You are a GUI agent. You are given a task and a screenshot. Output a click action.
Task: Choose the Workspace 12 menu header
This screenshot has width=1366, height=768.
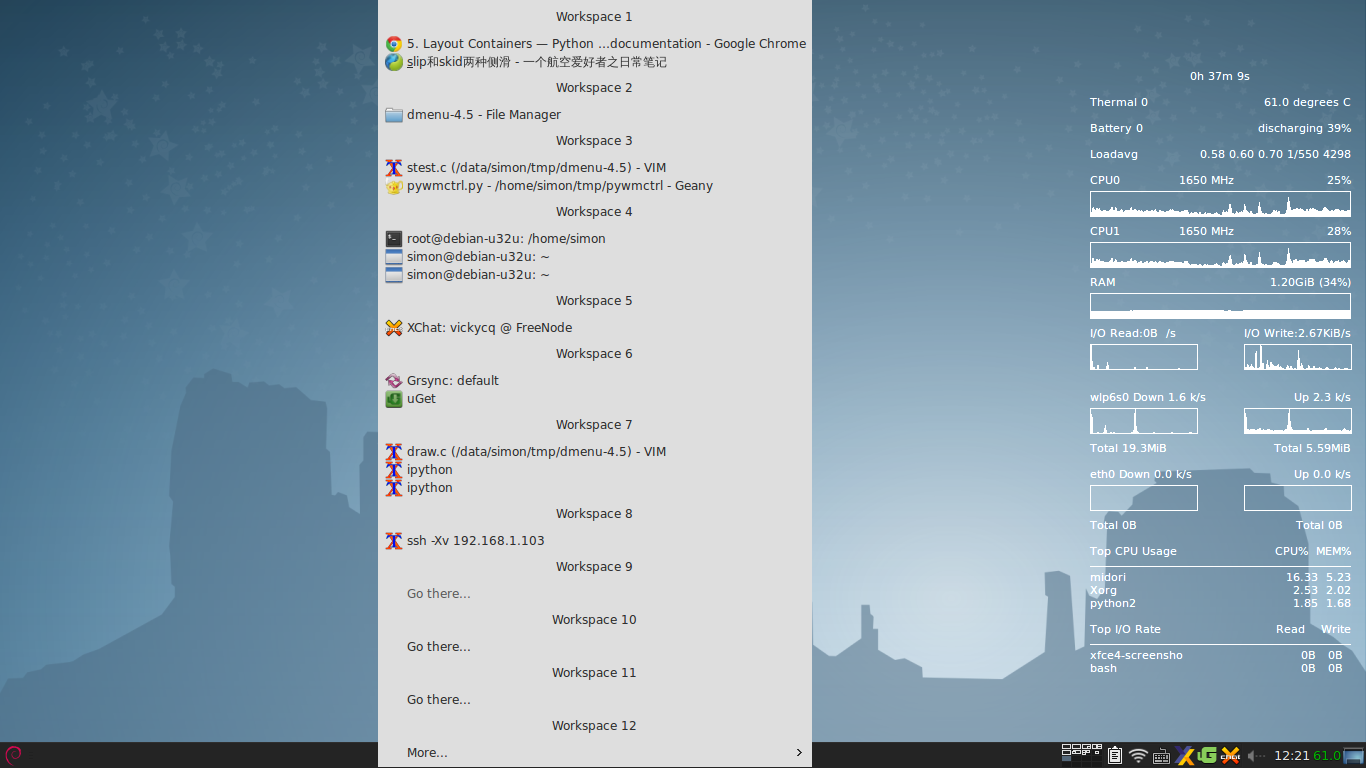[594, 726]
